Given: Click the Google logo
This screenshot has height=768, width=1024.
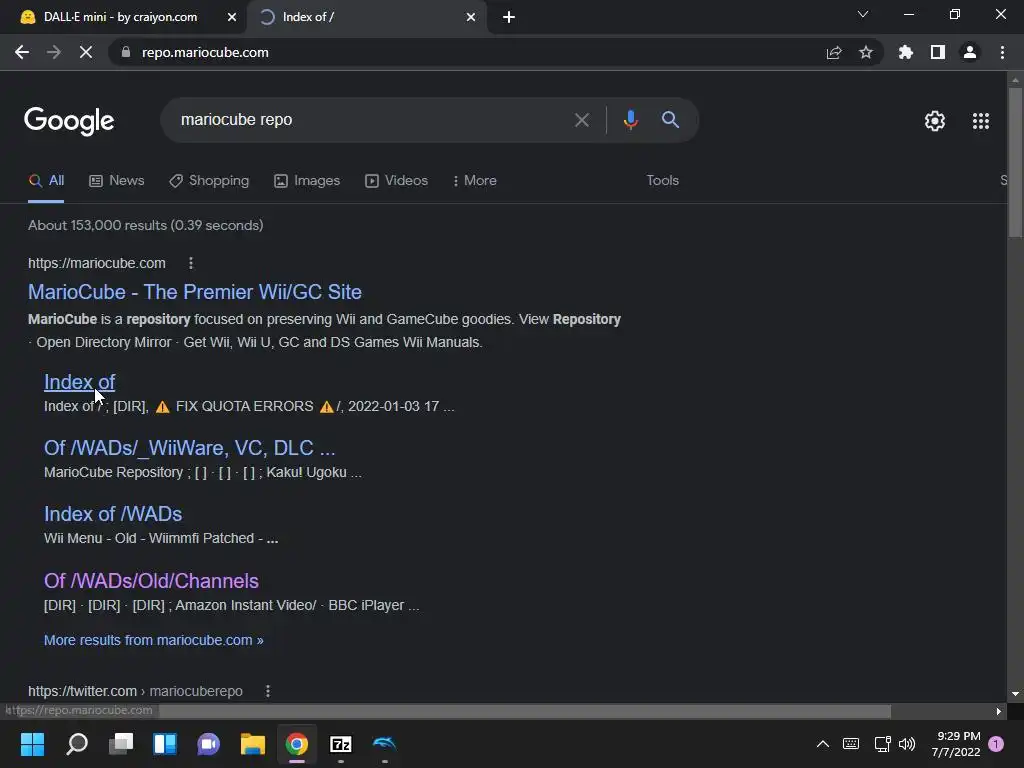Looking at the screenshot, I should point(69,121).
